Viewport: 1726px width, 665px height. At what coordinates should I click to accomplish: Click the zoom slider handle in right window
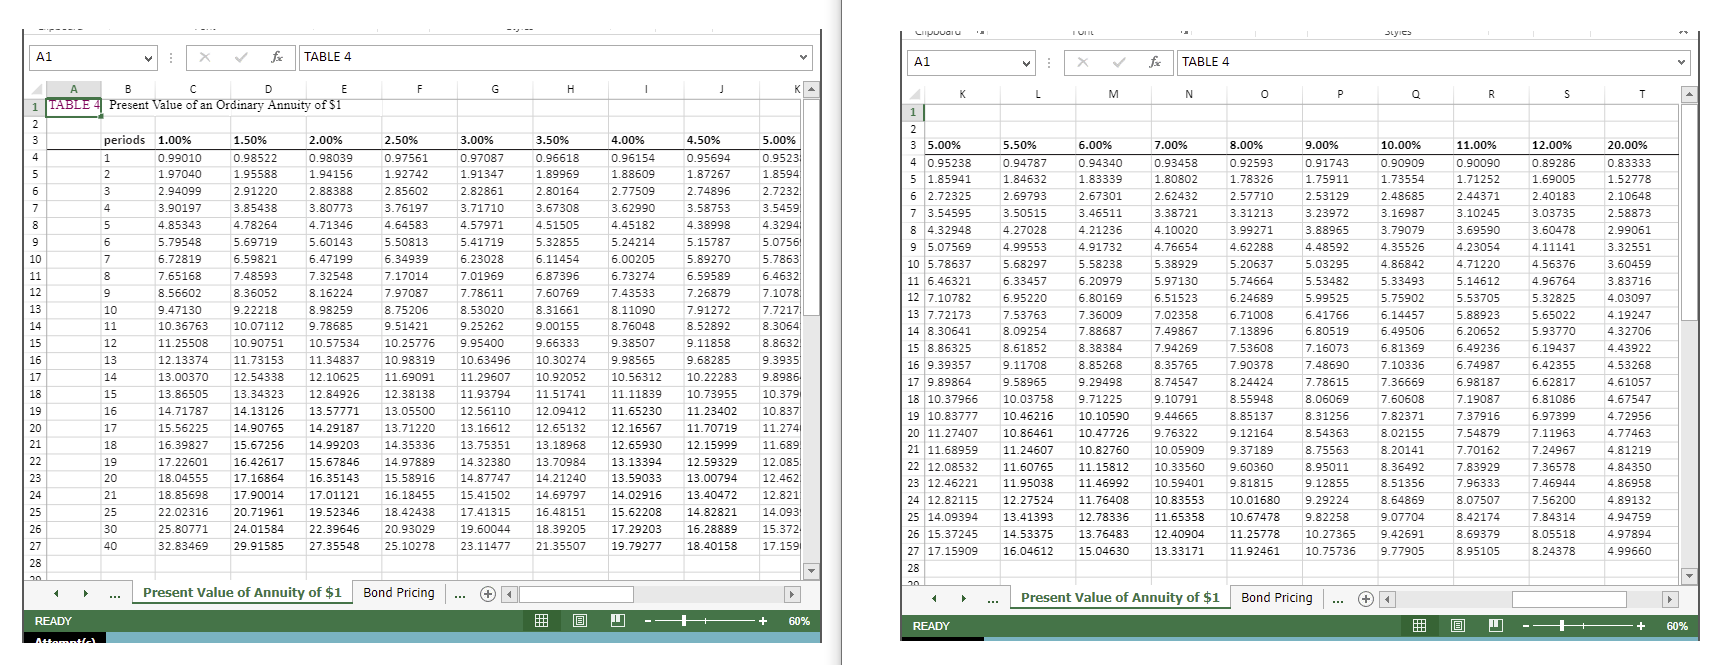pos(1562,626)
